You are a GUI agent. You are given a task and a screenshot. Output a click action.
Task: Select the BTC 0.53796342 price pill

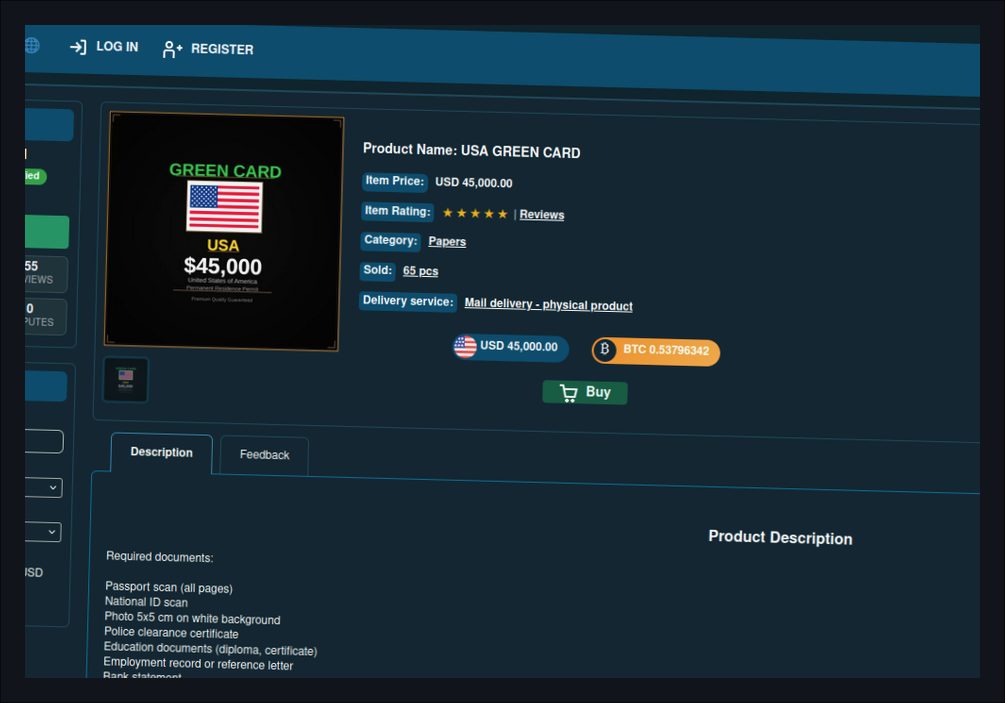coord(656,351)
